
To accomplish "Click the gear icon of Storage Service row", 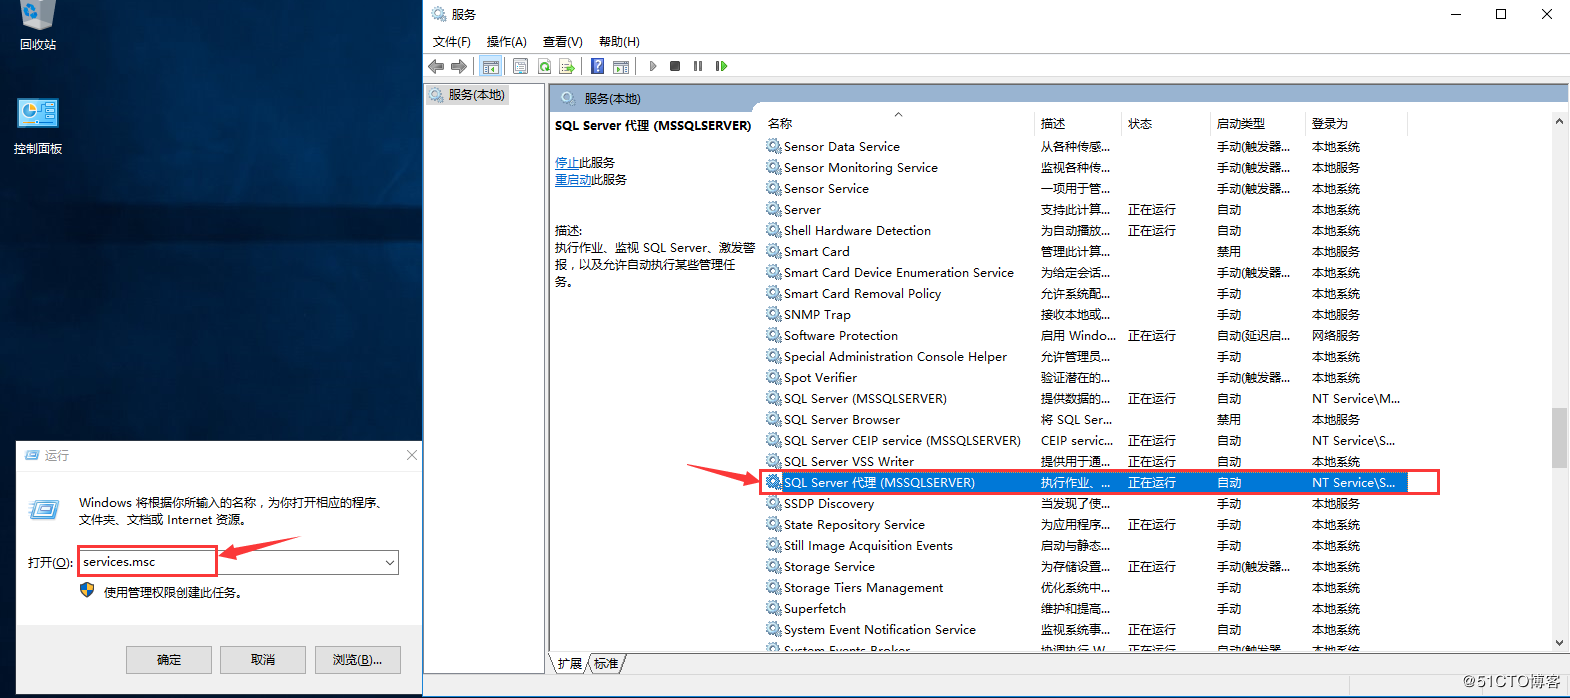I will tap(774, 566).
